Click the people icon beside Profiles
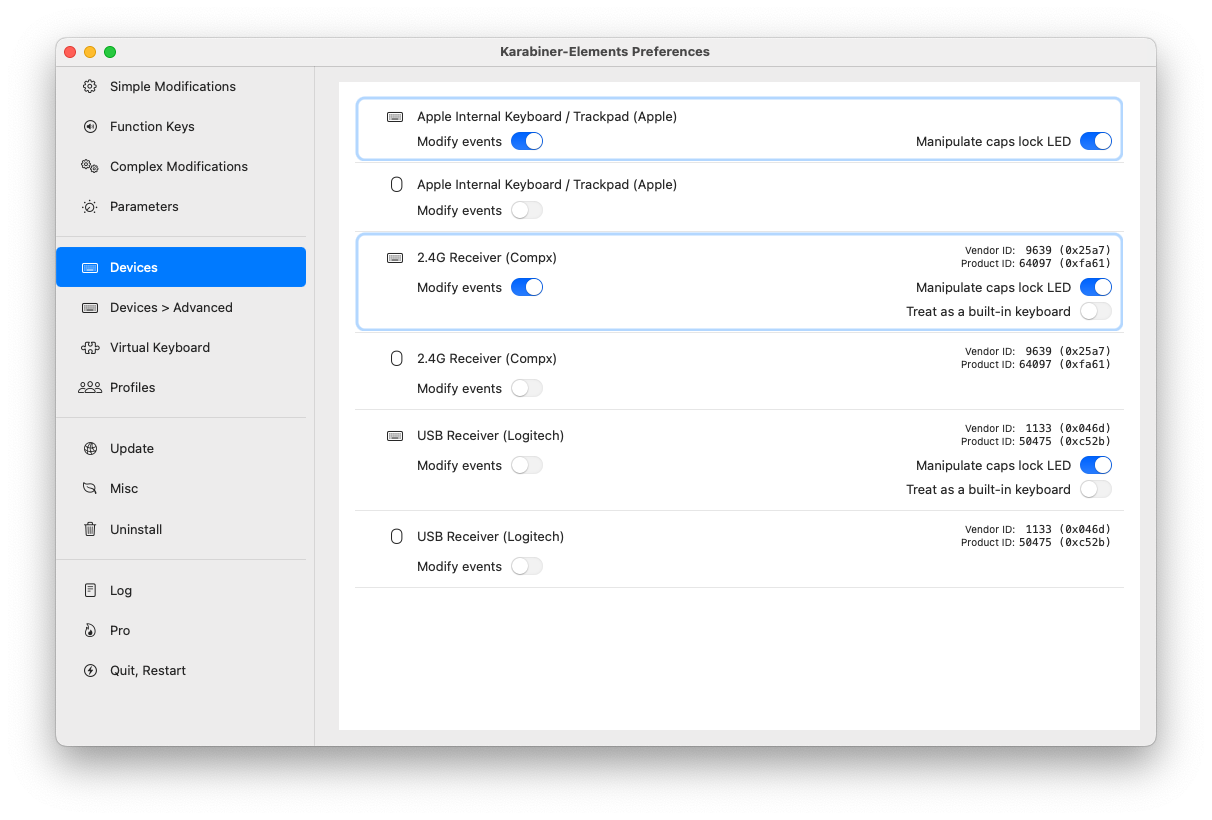 click(x=90, y=387)
